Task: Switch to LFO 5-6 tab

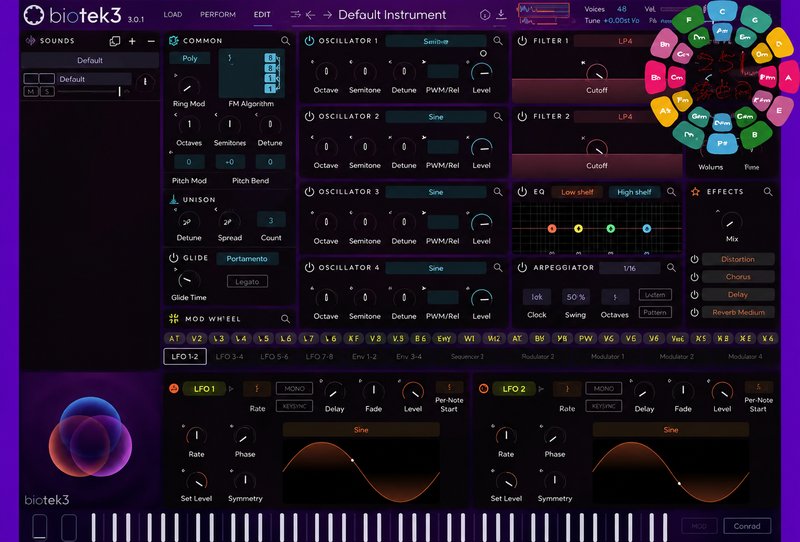Action: tap(274, 356)
